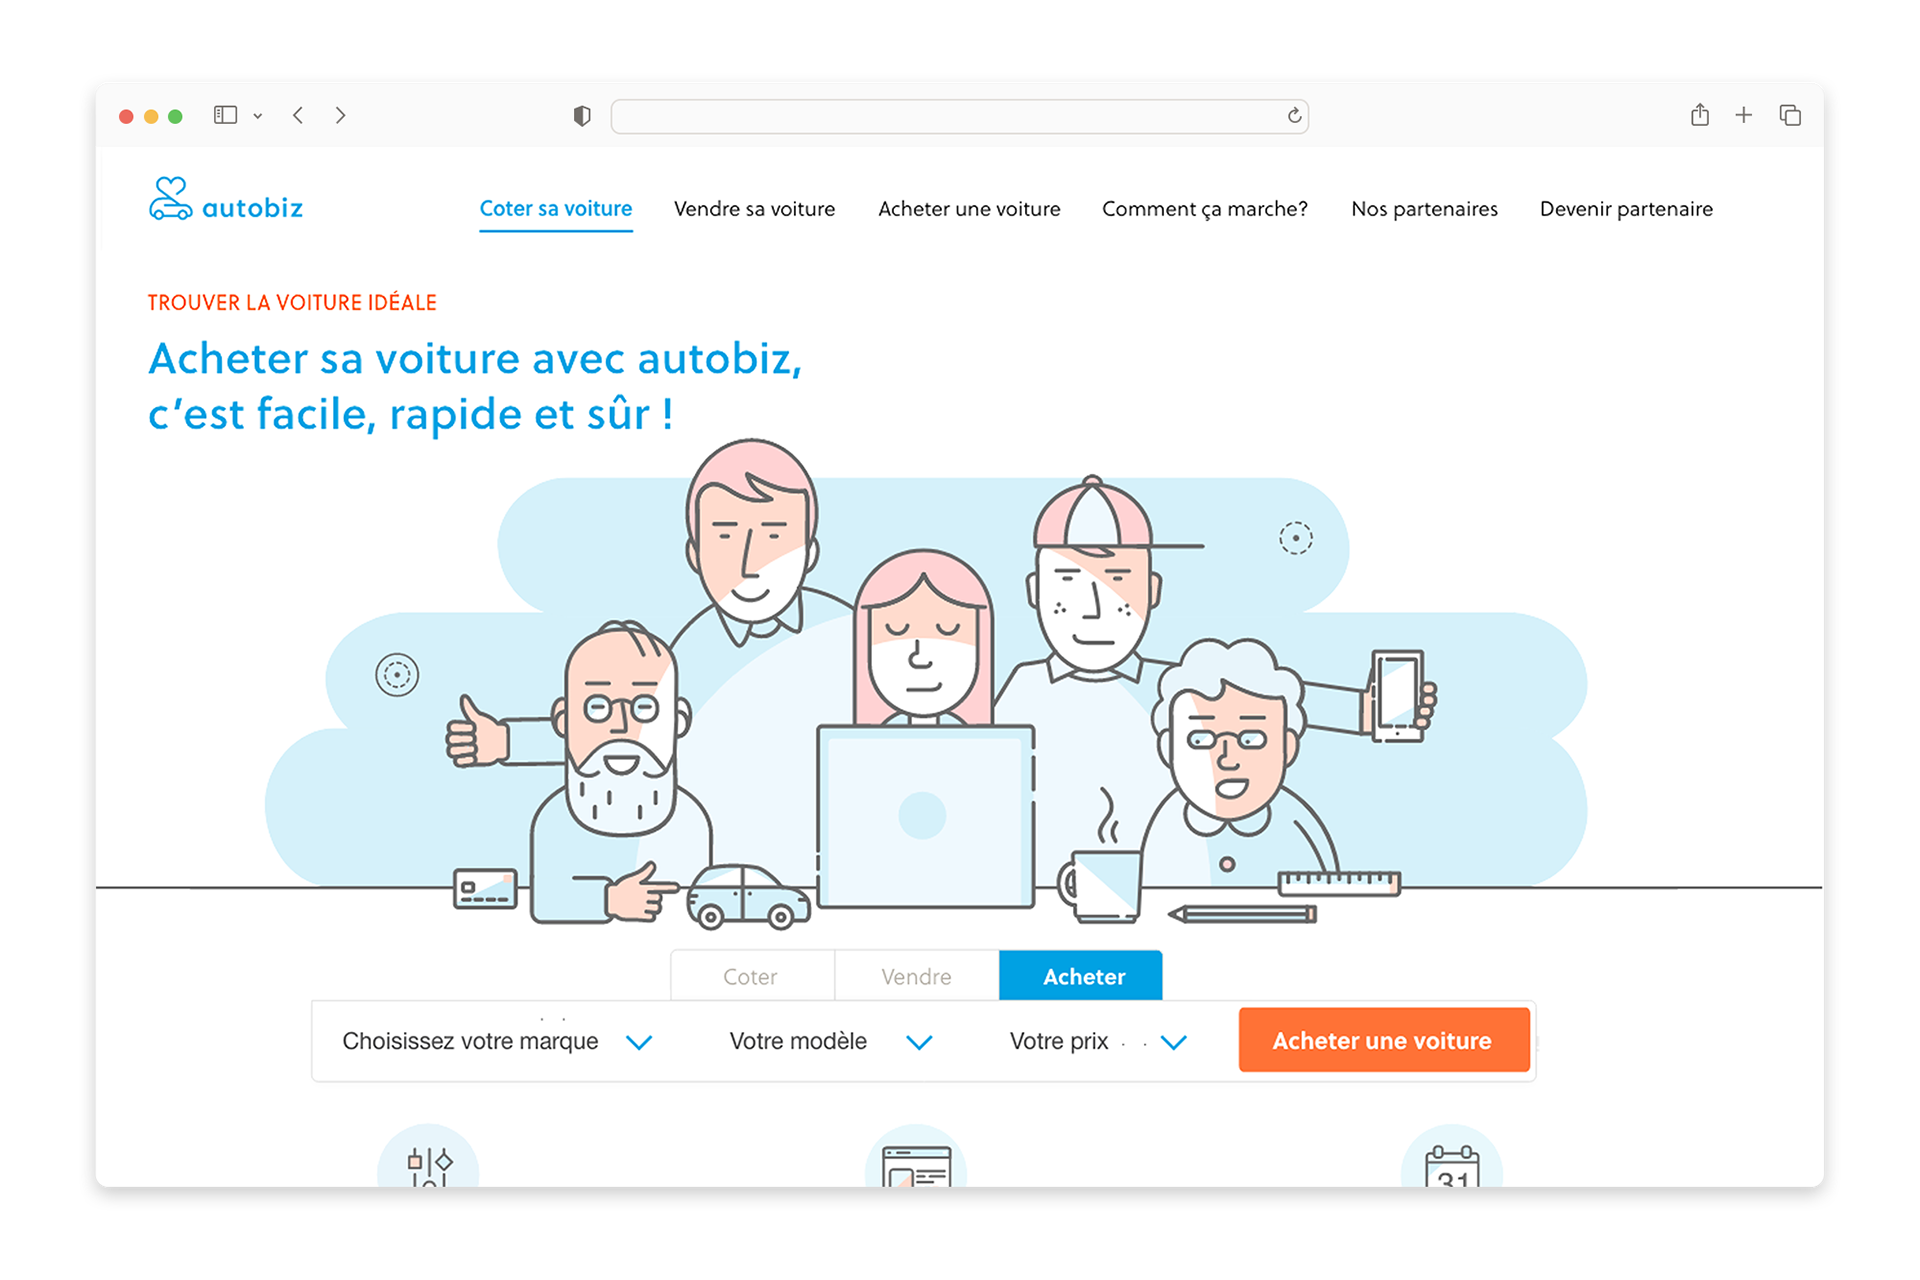Click the calendar 31 feature icon
This screenshot has height=1280, width=1920.
1452,1167
